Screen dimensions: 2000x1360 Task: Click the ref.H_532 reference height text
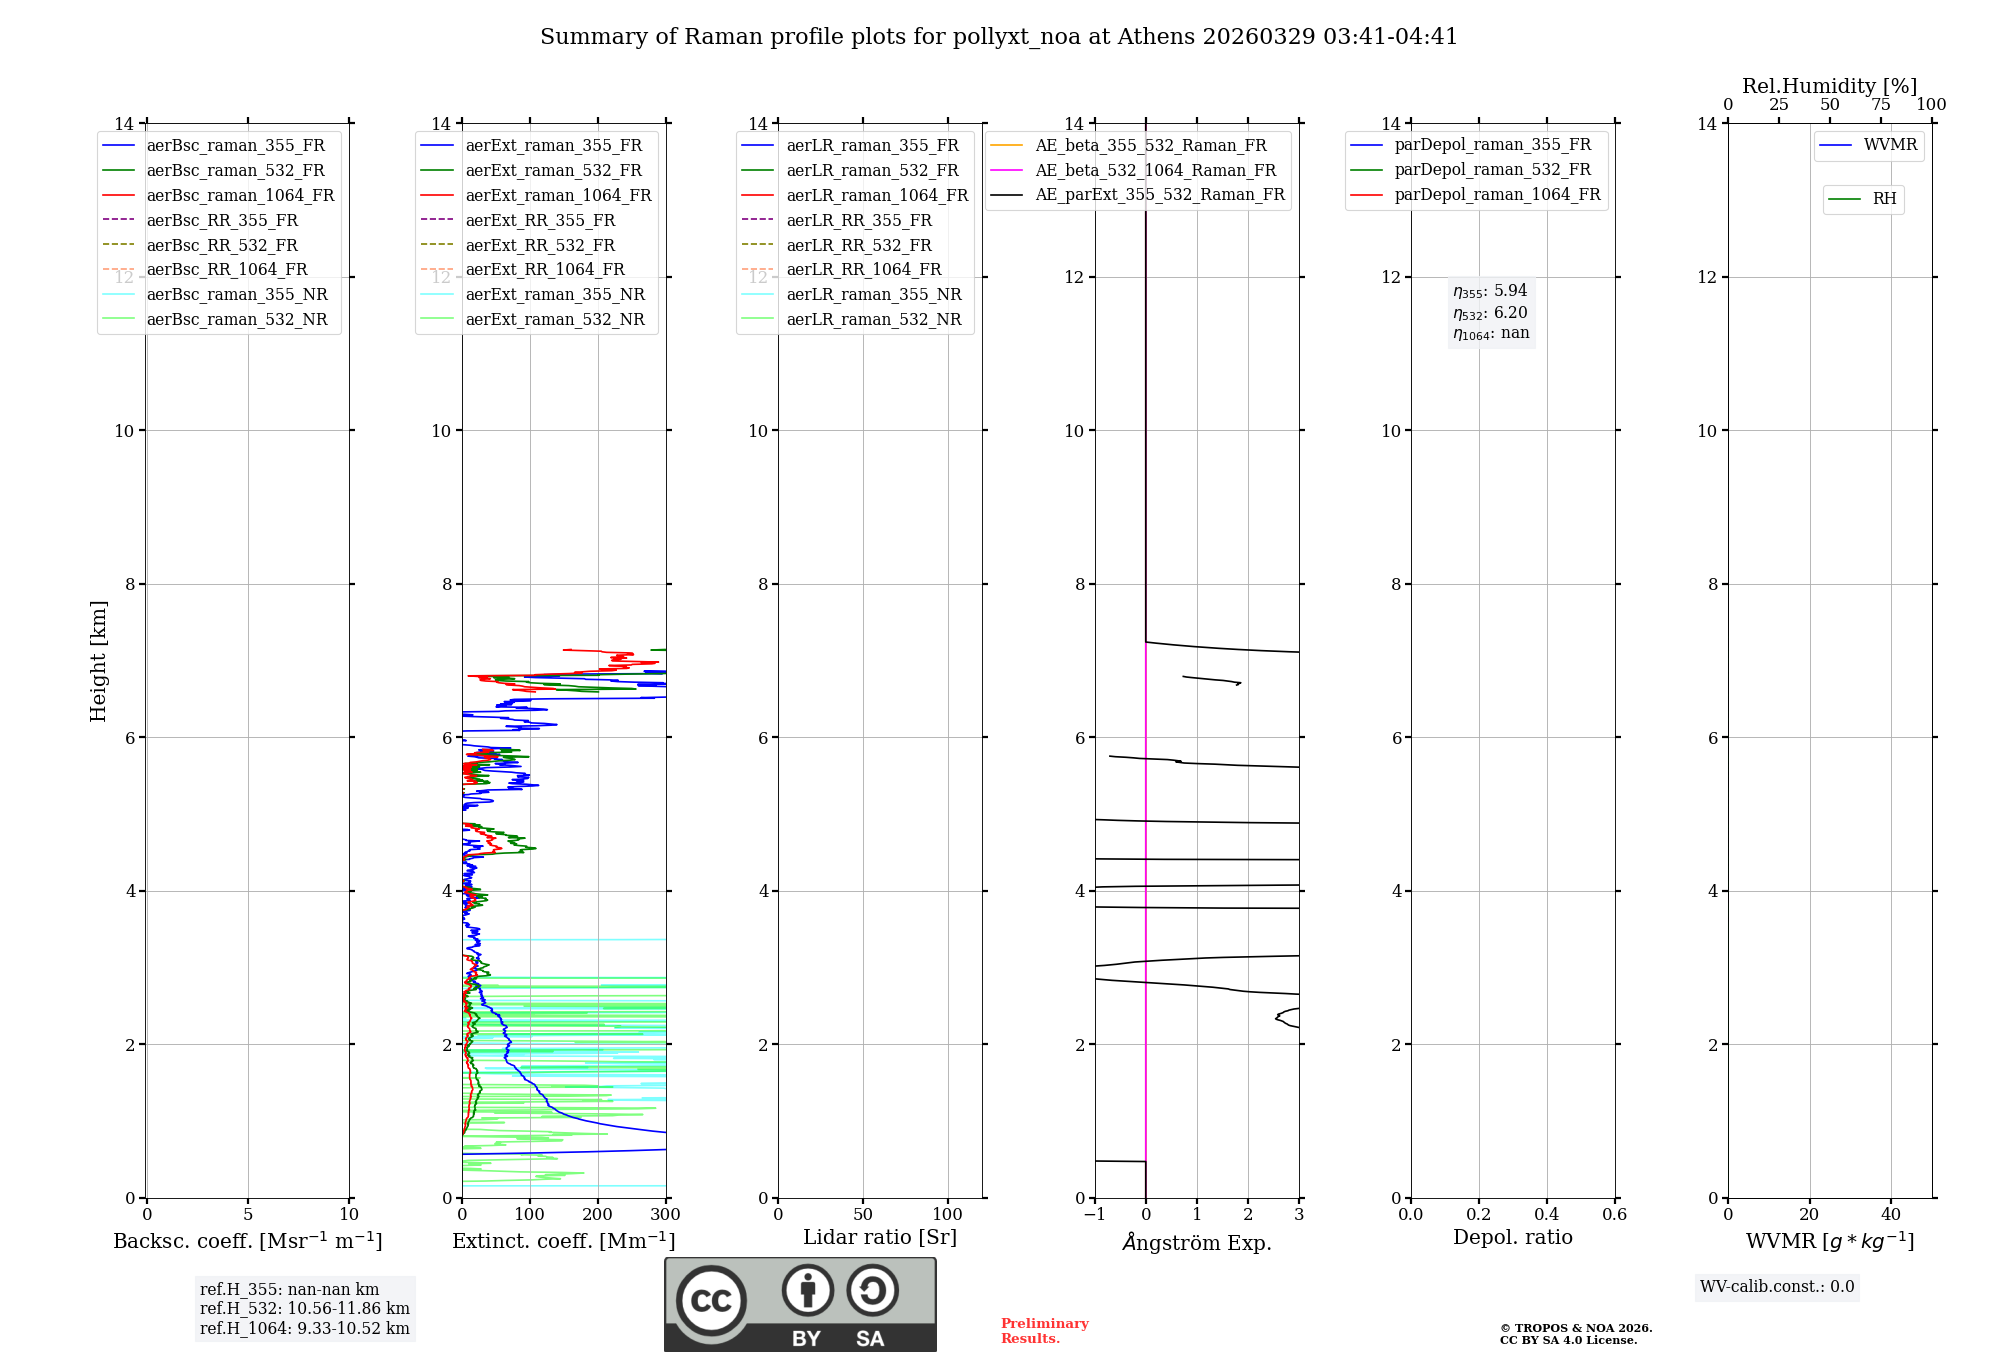coord(304,1308)
